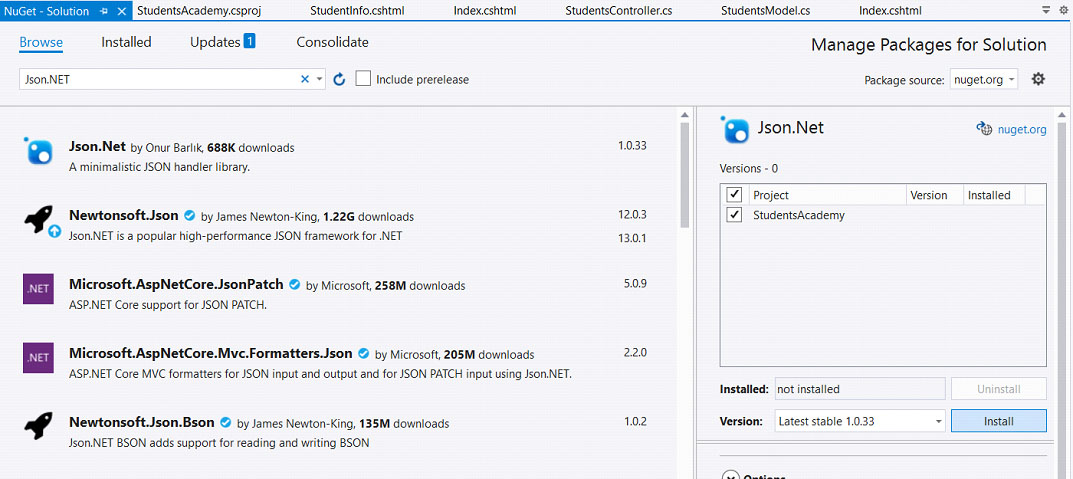Pin the NuGet - Solution tab
The image size is (1073, 479).
pyautogui.click(x=104, y=11)
